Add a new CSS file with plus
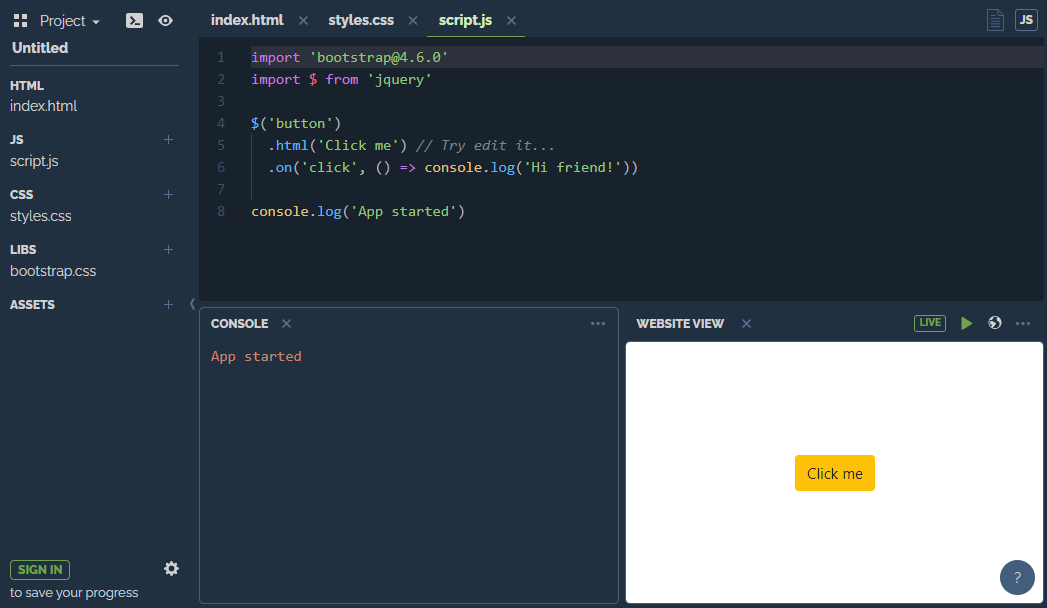1047x608 pixels. (x=168, y=194)
